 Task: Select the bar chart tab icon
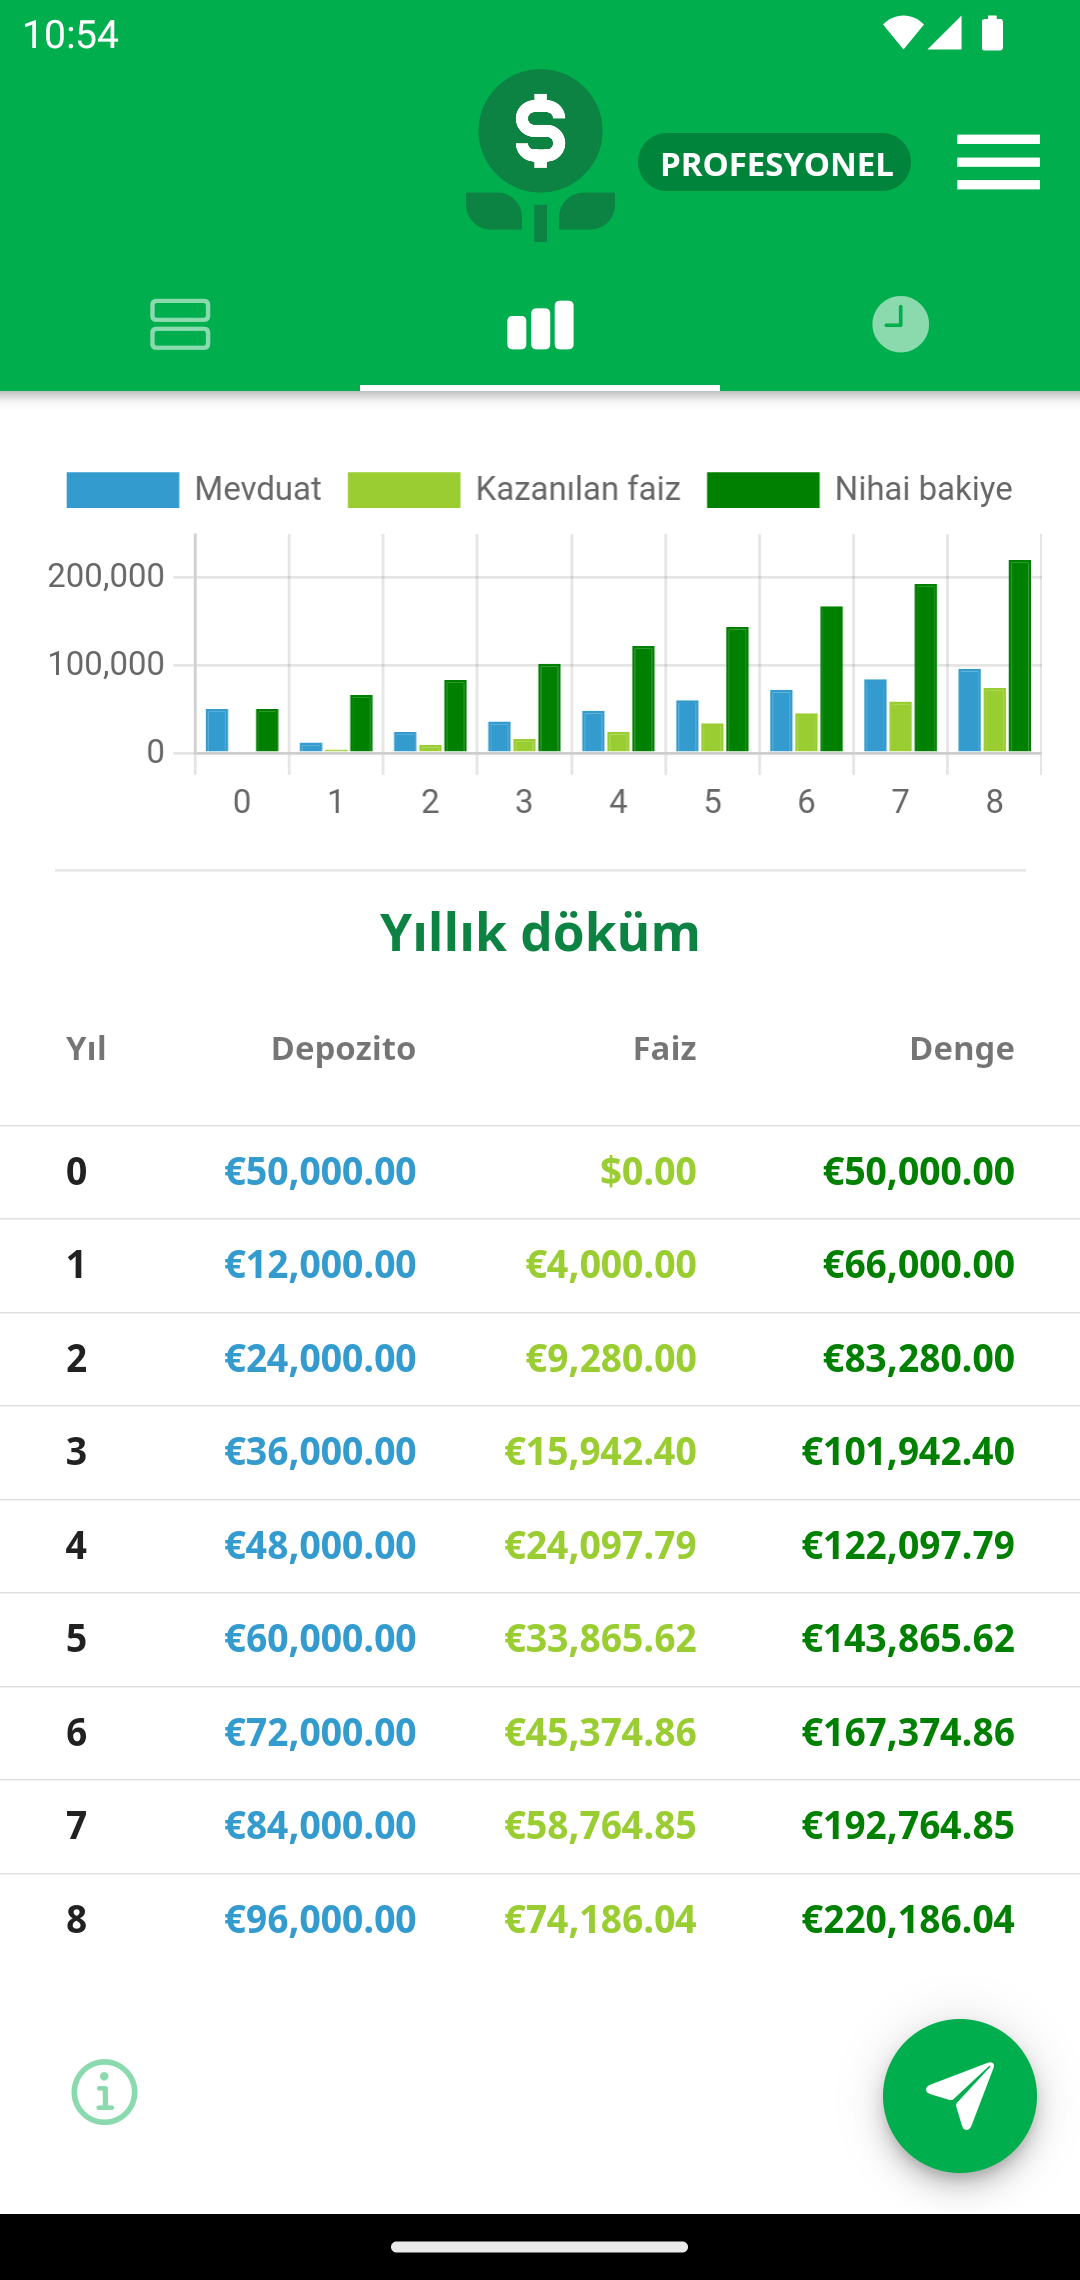[540, 325]
